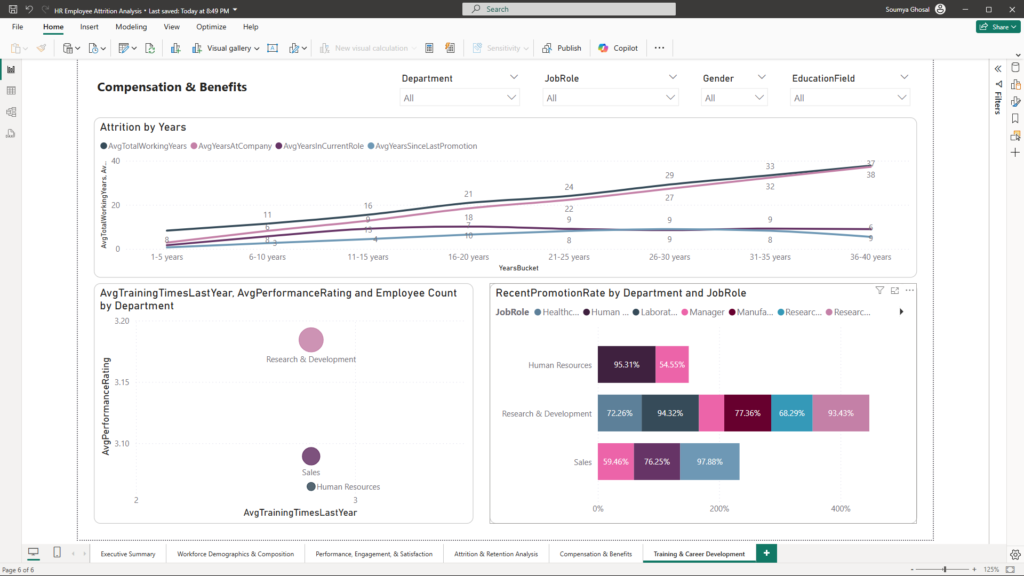This screenshot has width=1024, height=576.
Task: Switch to desktop layout view
Action: click(33, 553)
